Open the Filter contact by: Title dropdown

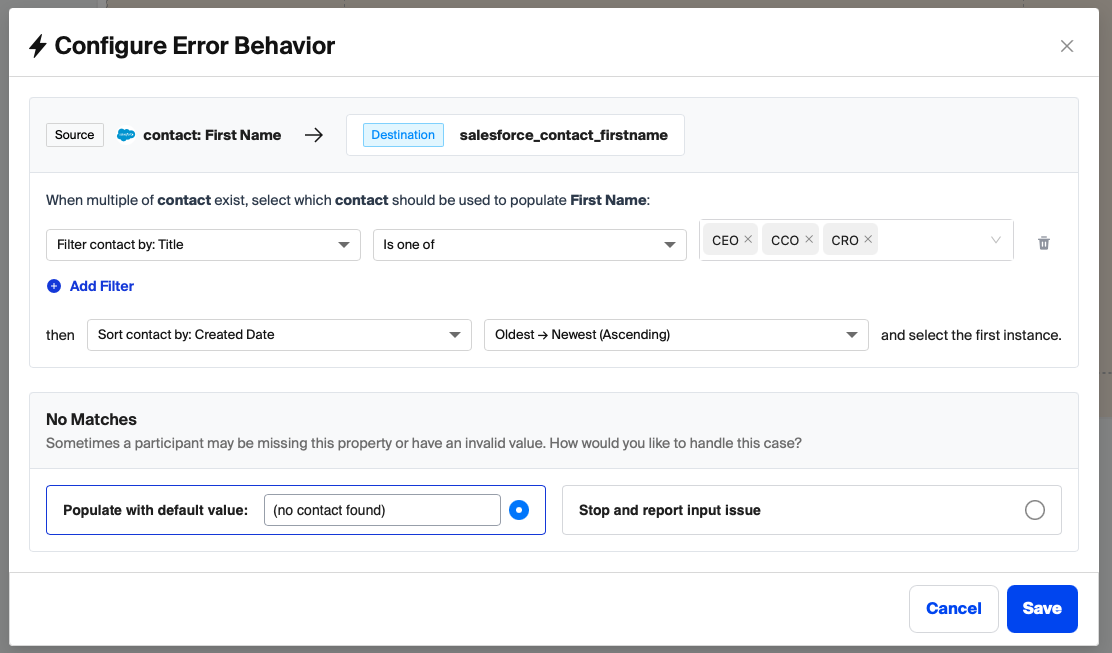pos(203,244)
